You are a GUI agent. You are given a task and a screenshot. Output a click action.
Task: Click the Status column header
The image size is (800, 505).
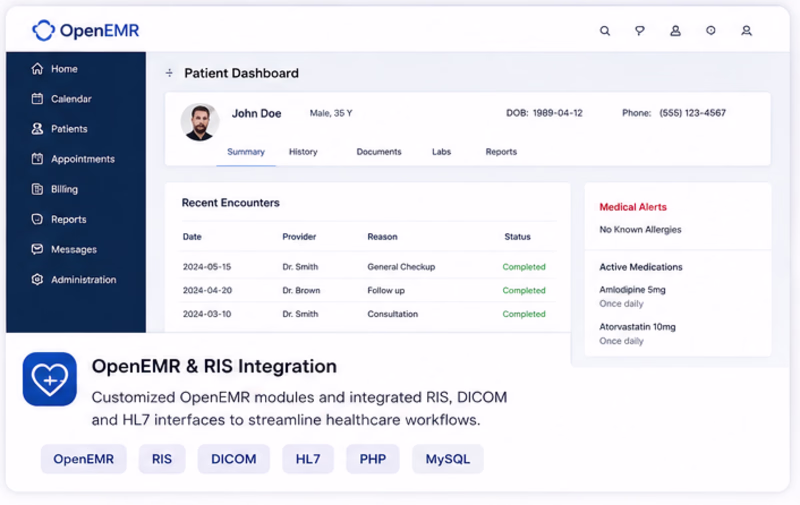pos(517,237)
